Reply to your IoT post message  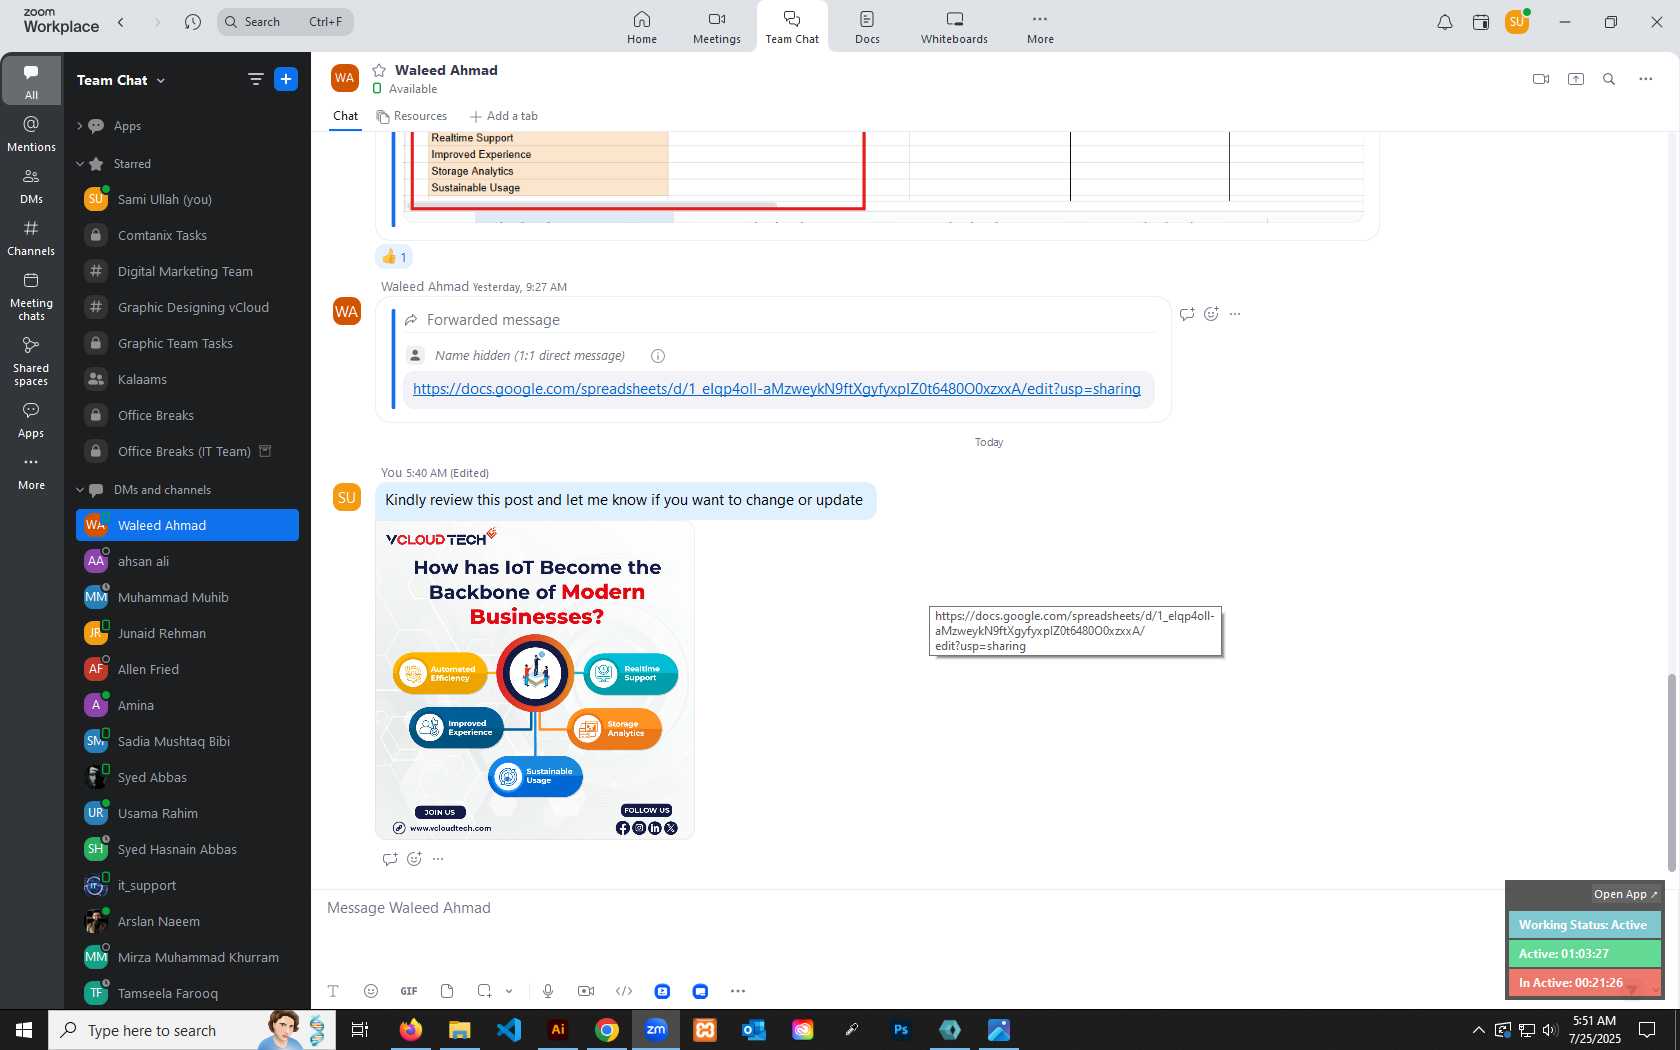tap(390, 858)
